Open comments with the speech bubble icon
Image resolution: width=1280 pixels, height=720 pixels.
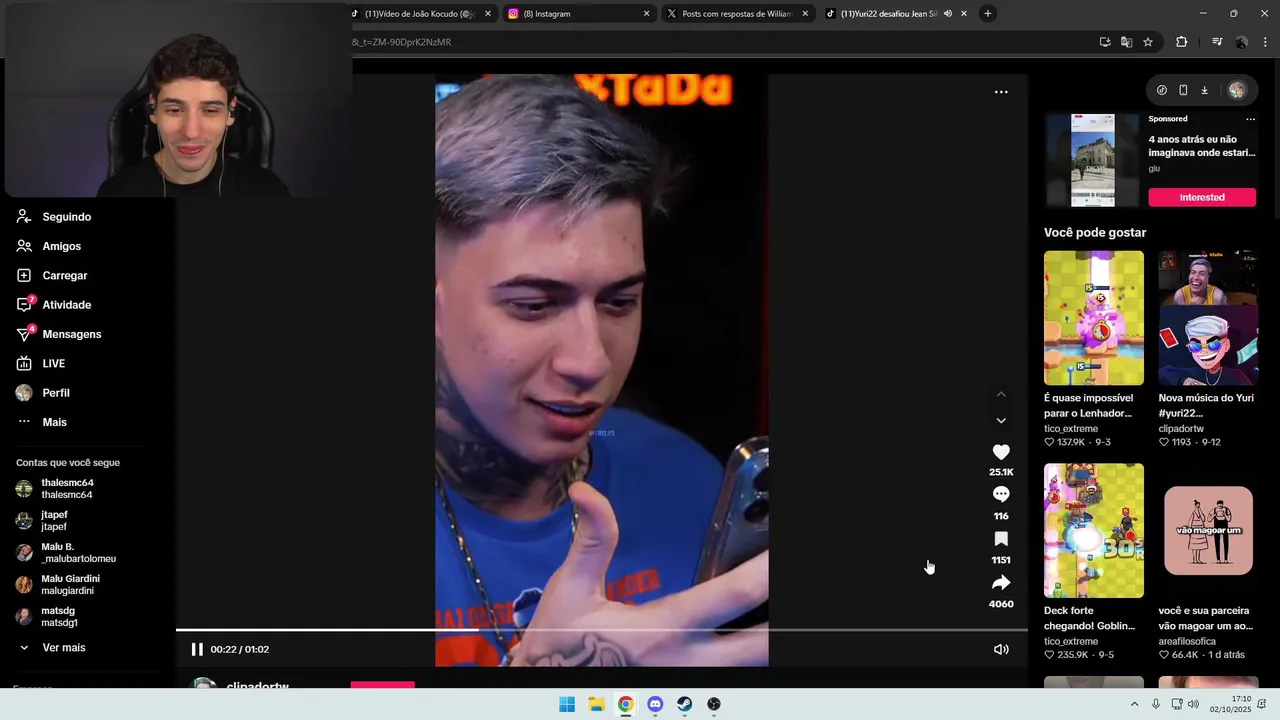click(x=1001, y=495)
